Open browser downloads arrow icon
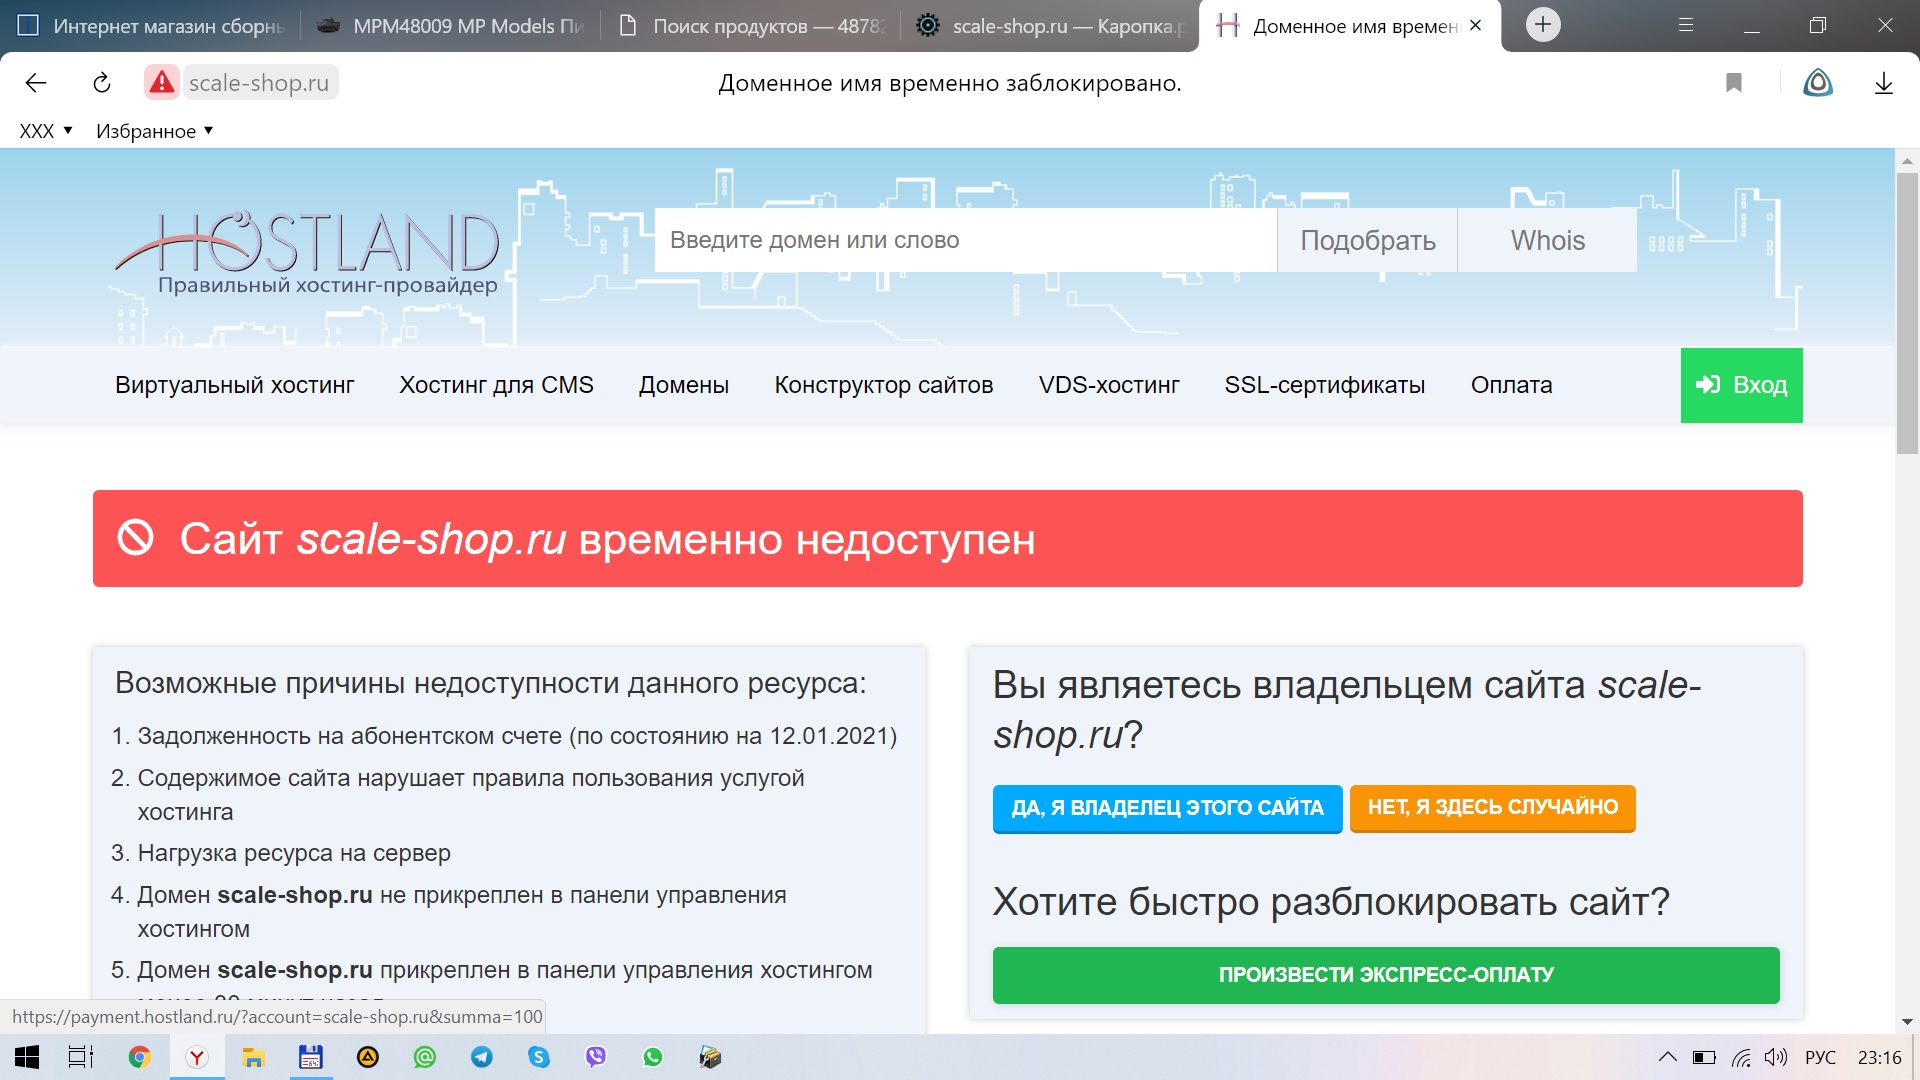This screenshot has height=1080, width=1920. 1883,83
